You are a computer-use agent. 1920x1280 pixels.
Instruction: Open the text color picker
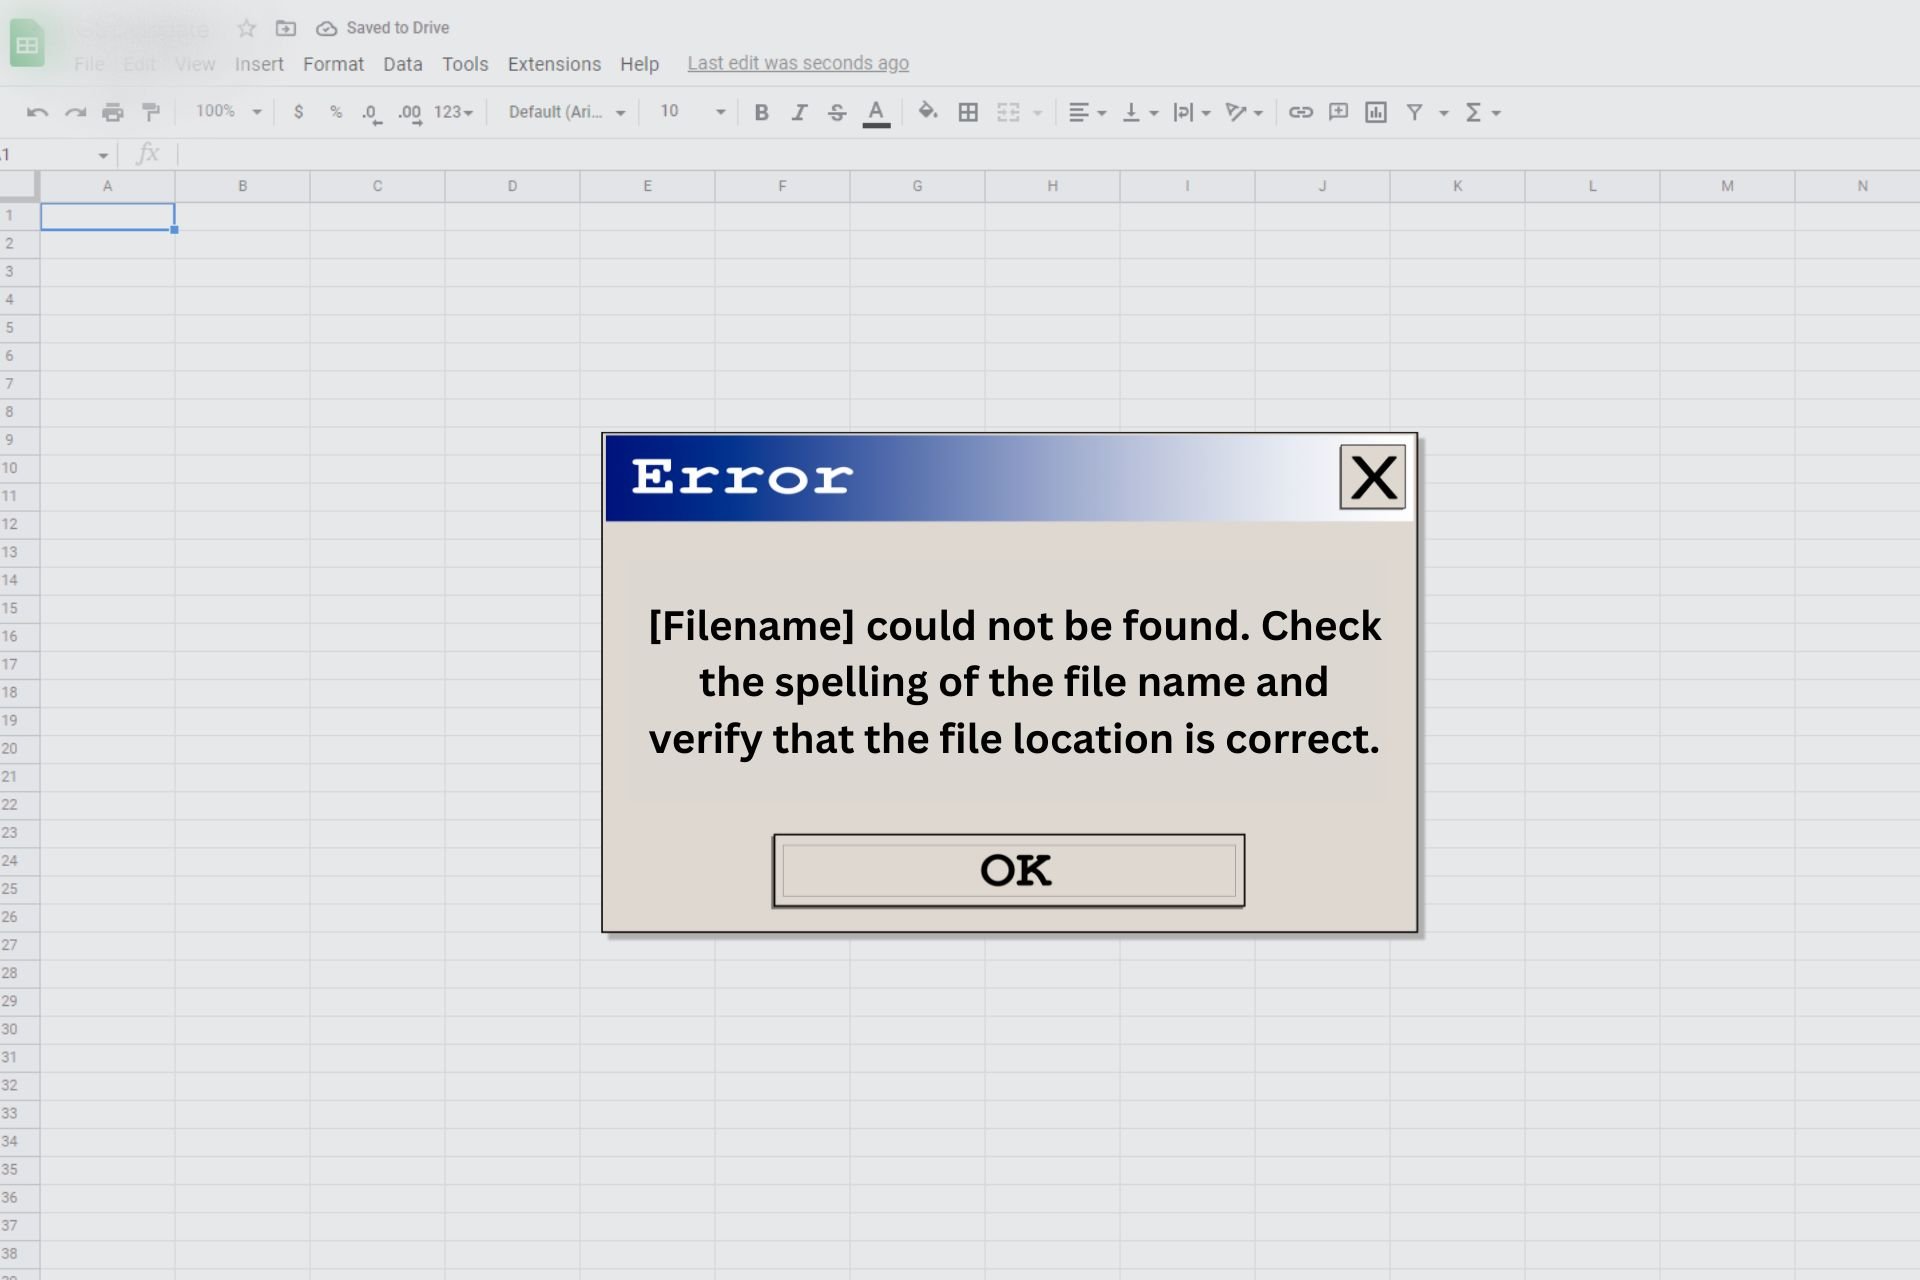[x=876, y=113]
